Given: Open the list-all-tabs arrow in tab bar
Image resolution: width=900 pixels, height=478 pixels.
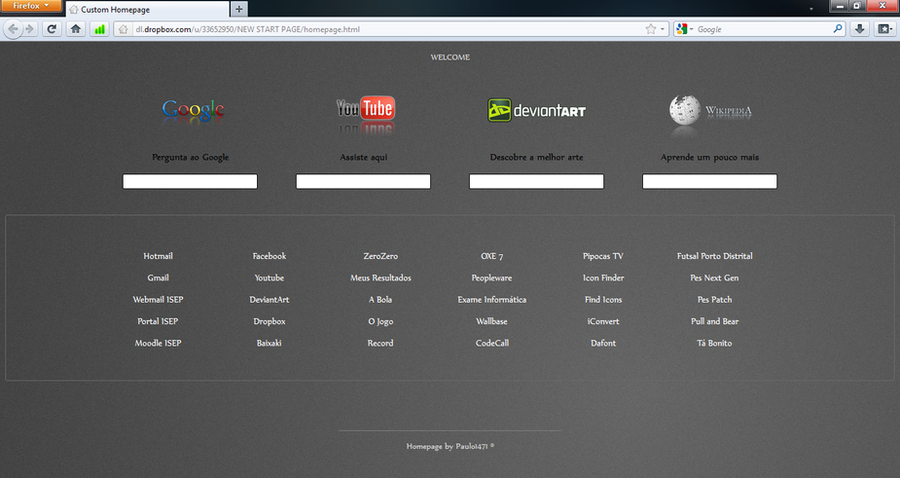Looking at the screenshot, I should [x=811, y=9].
